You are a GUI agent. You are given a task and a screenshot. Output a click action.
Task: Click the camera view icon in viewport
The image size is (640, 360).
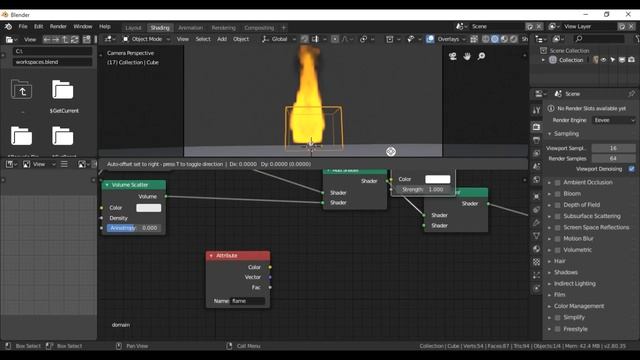pyautogui.click(x=453, y=56)
